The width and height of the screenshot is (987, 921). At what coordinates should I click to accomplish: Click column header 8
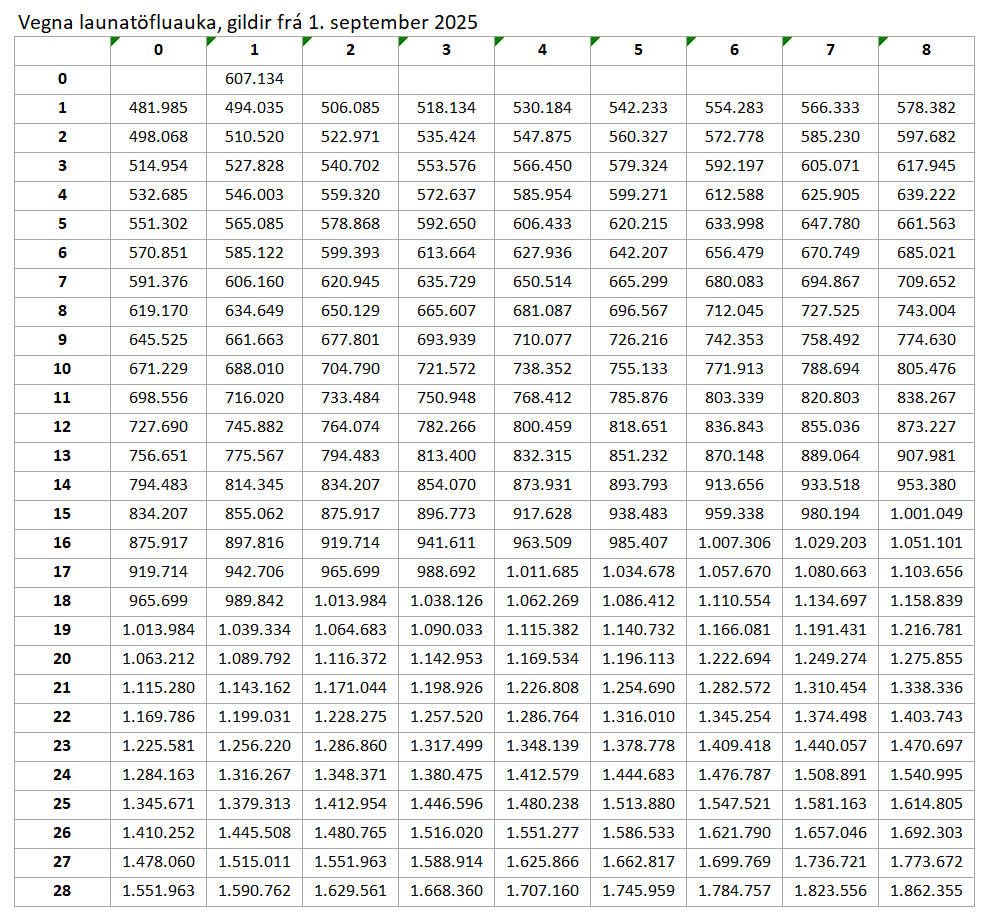pos(927,50)
